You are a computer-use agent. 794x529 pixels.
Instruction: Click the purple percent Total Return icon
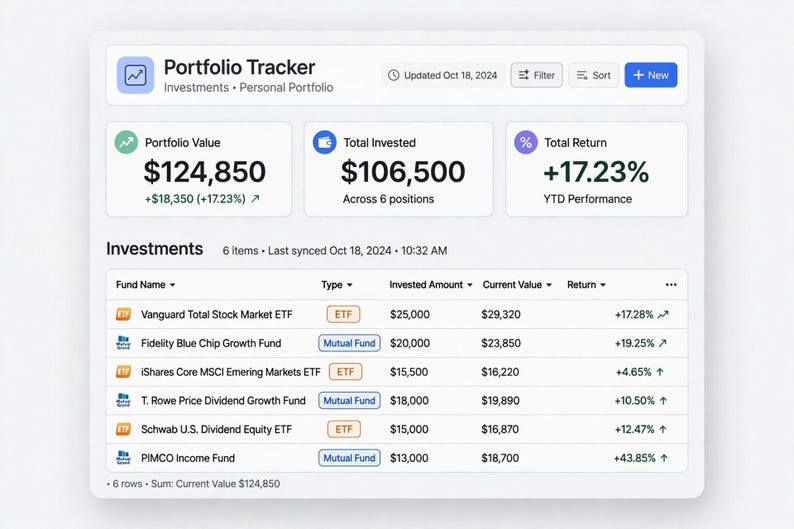point(526,142)
